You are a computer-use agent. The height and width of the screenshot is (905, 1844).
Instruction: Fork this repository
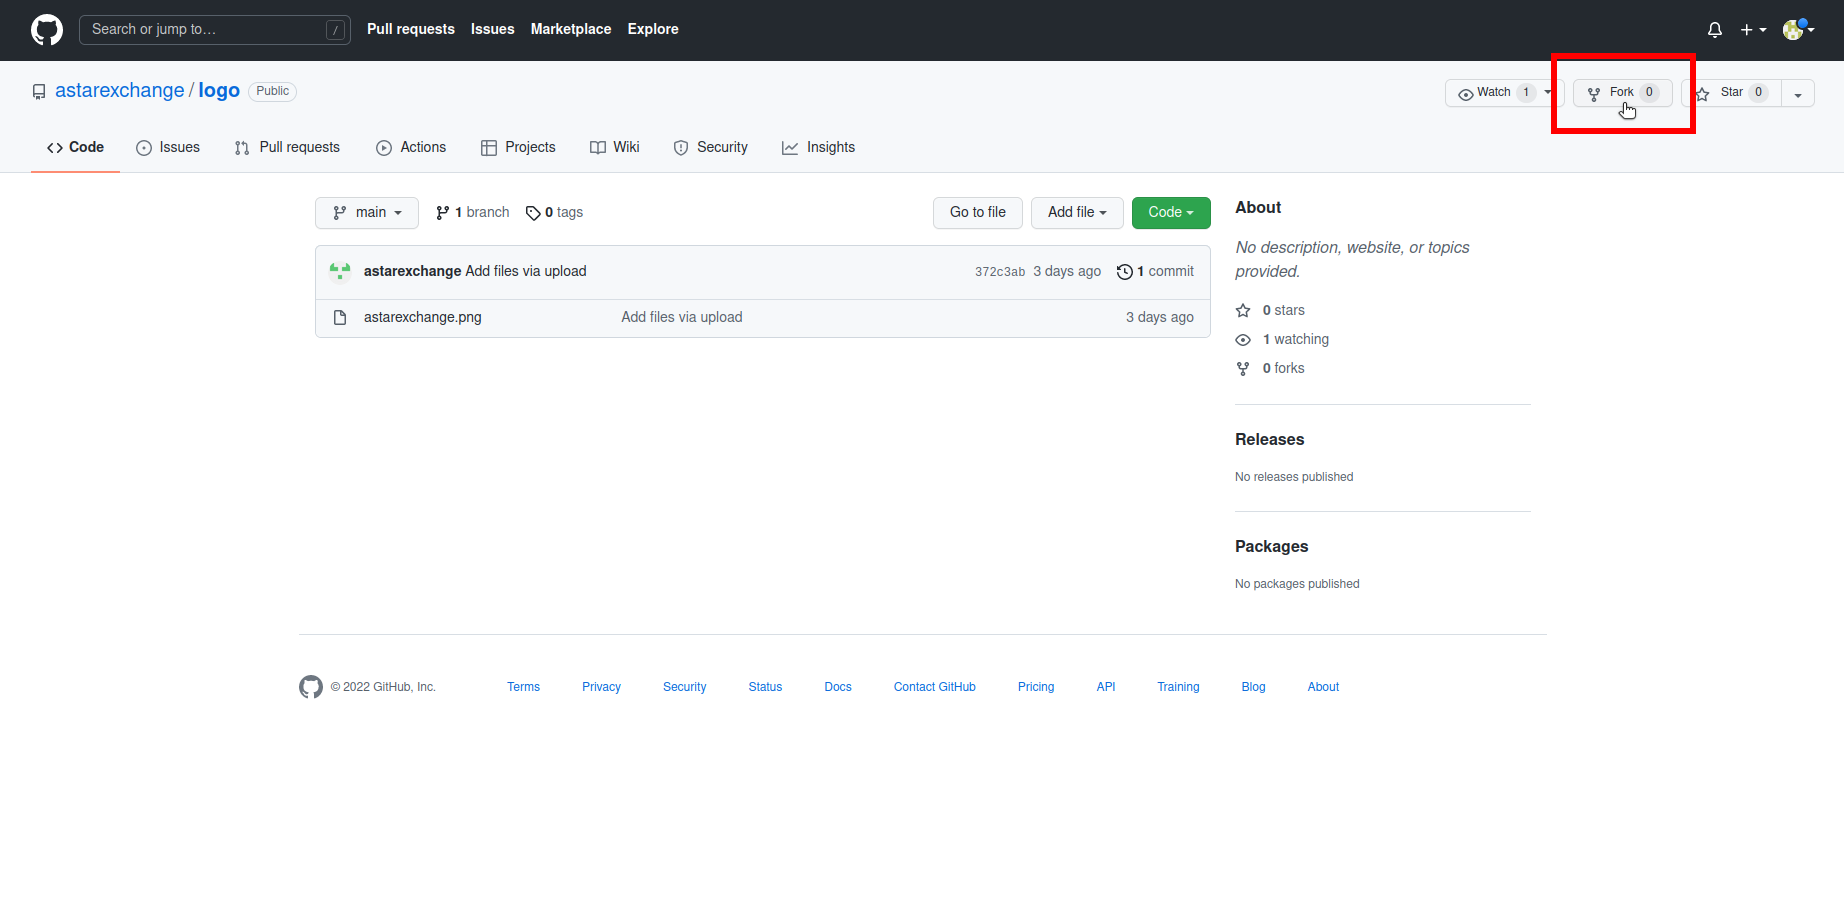coord(1623,93)
